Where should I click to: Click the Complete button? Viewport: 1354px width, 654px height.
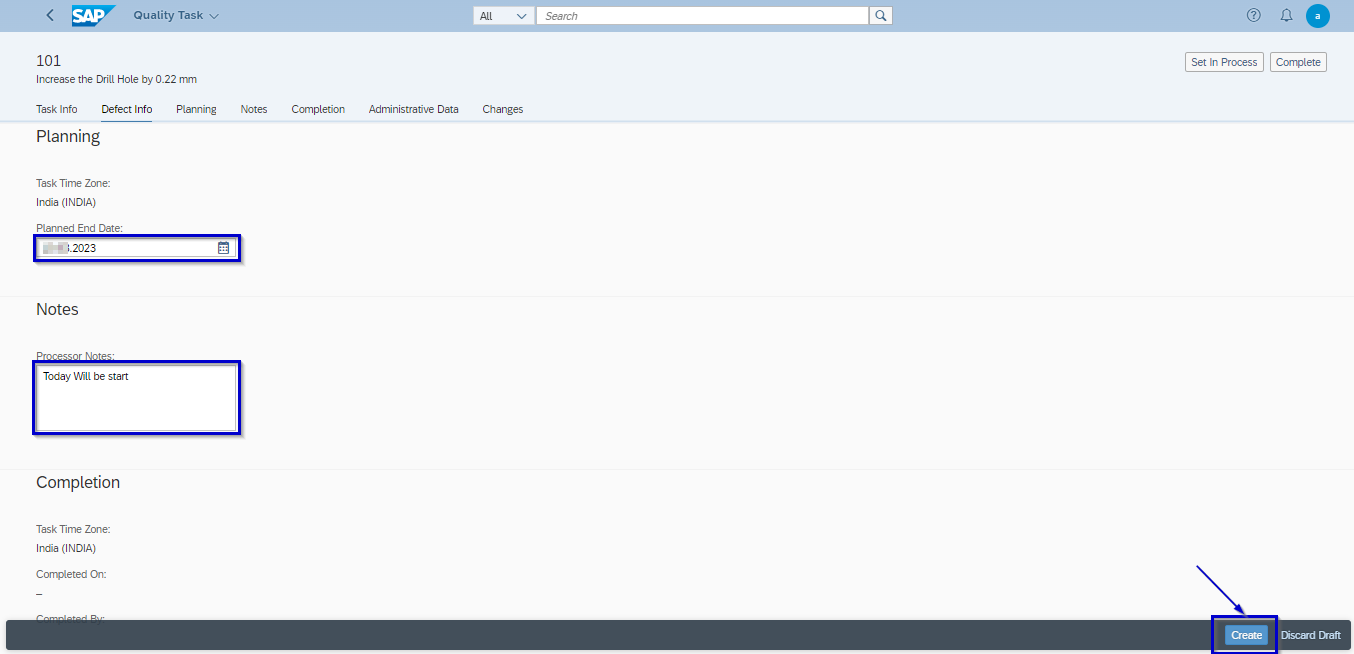pos(1298,62)
